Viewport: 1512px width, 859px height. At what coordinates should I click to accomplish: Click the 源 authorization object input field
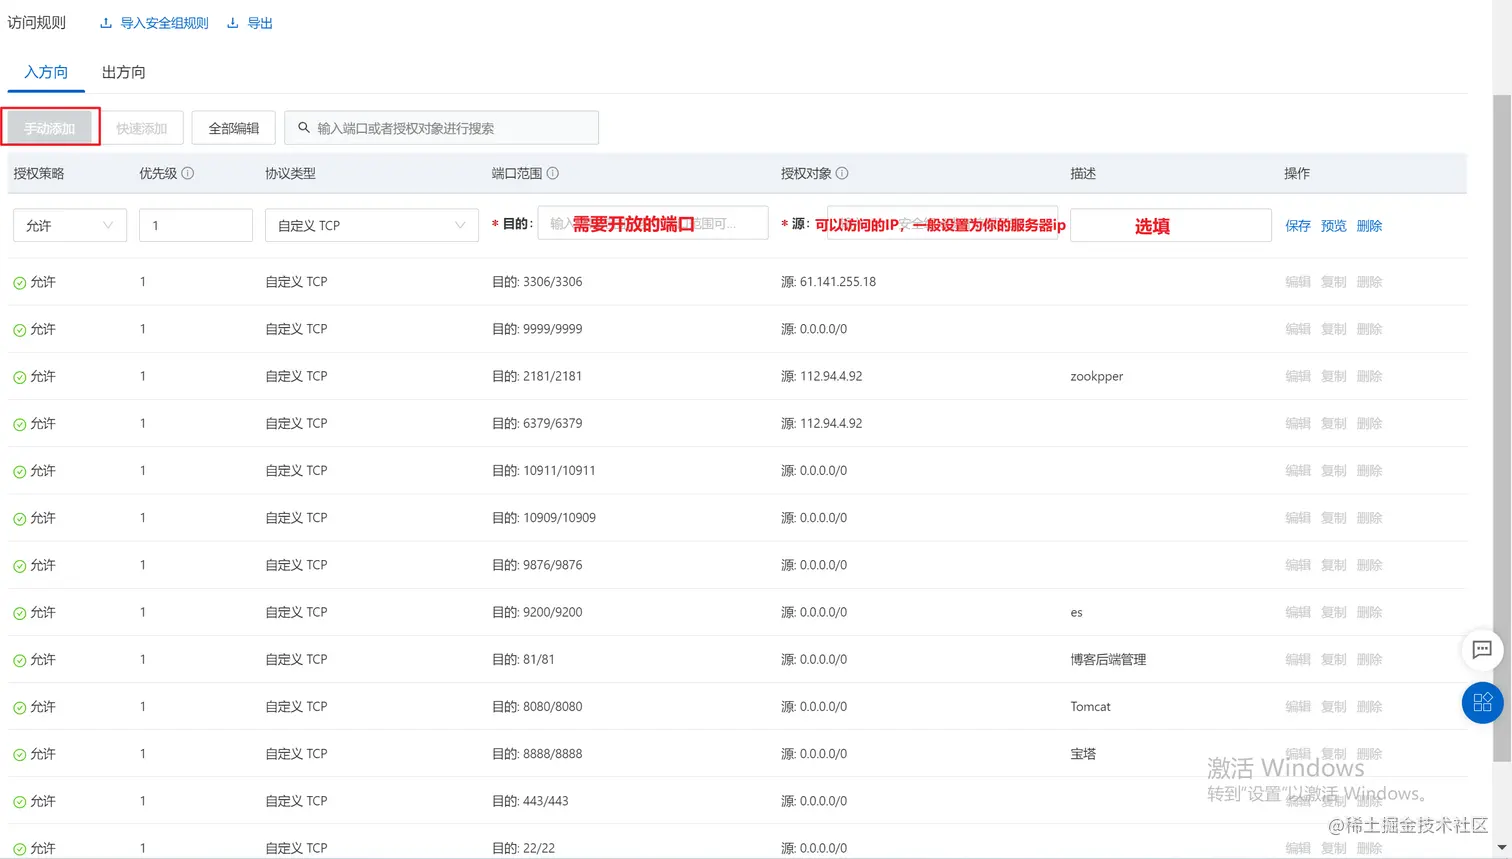pyautogui.click(x=942, y=223)
